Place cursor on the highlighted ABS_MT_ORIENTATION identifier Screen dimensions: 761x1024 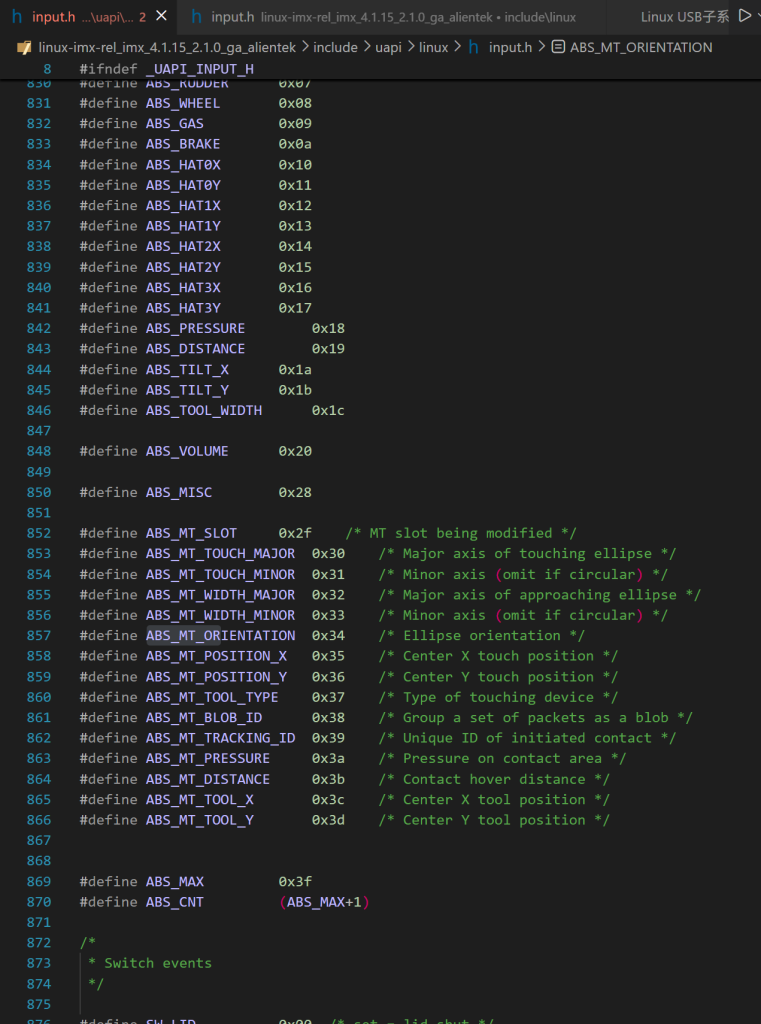[x=220, y=635]
